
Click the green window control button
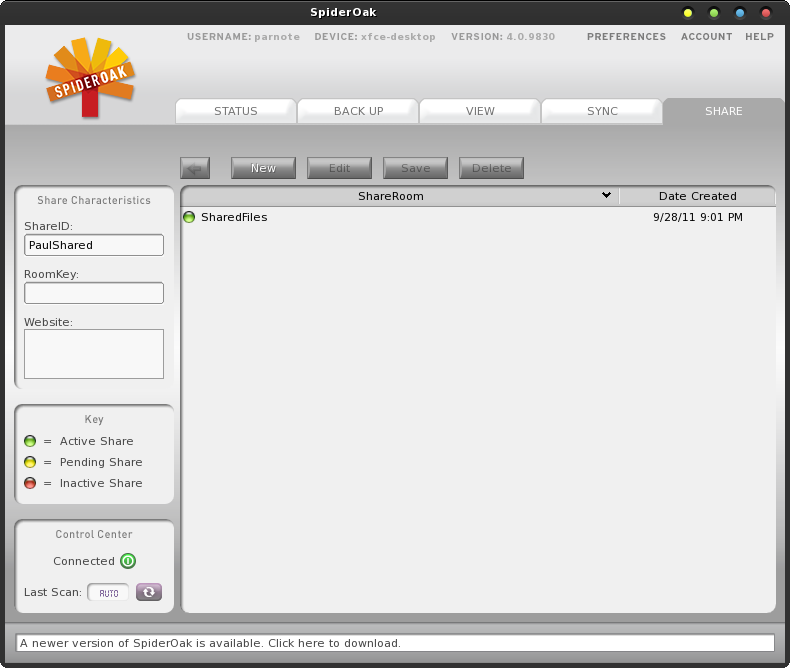714,13
